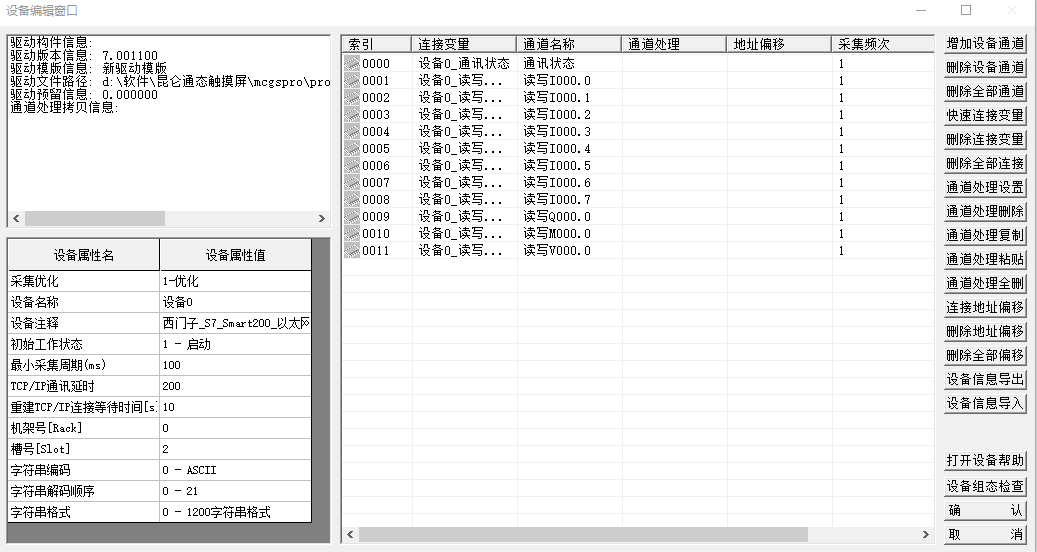Viewport: 1037px width, 552px height.
Task: Confirm with 确认 button
Action: (985, 510)
